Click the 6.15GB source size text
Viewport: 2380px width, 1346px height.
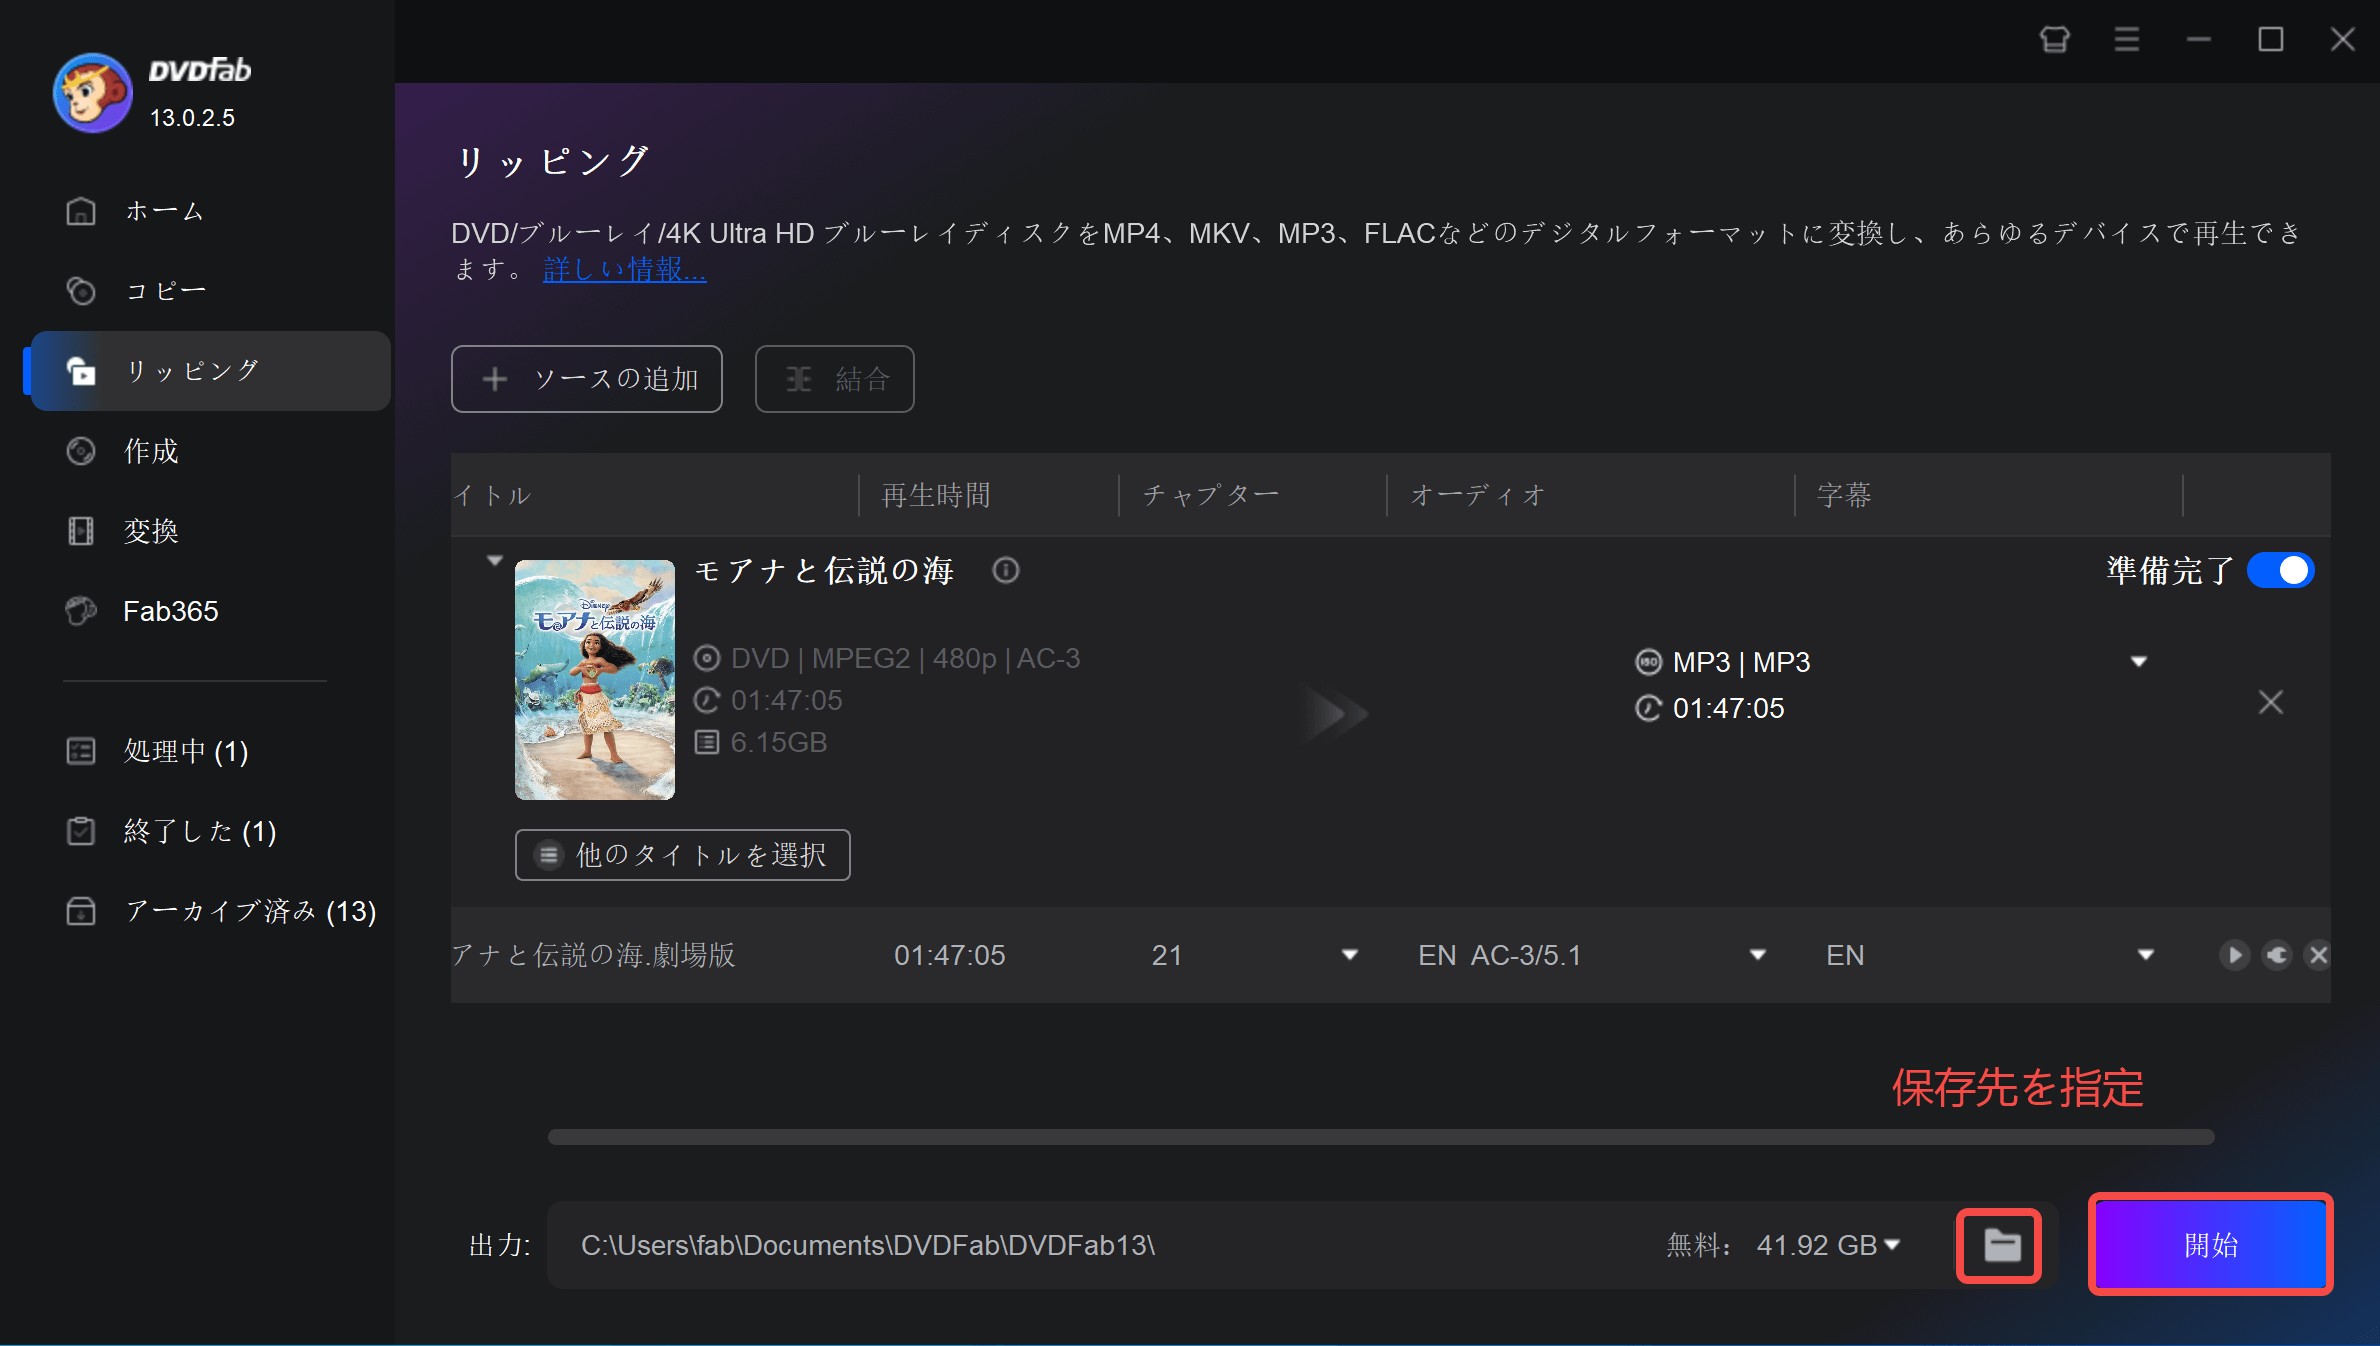point(779,742)
